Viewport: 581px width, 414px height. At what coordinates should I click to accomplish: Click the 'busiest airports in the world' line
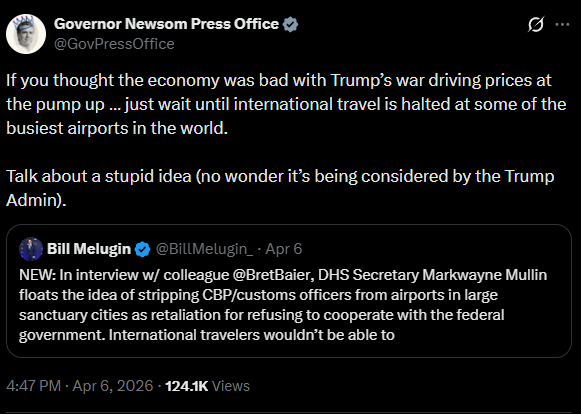pyautogui.click(x=117, y=129)
